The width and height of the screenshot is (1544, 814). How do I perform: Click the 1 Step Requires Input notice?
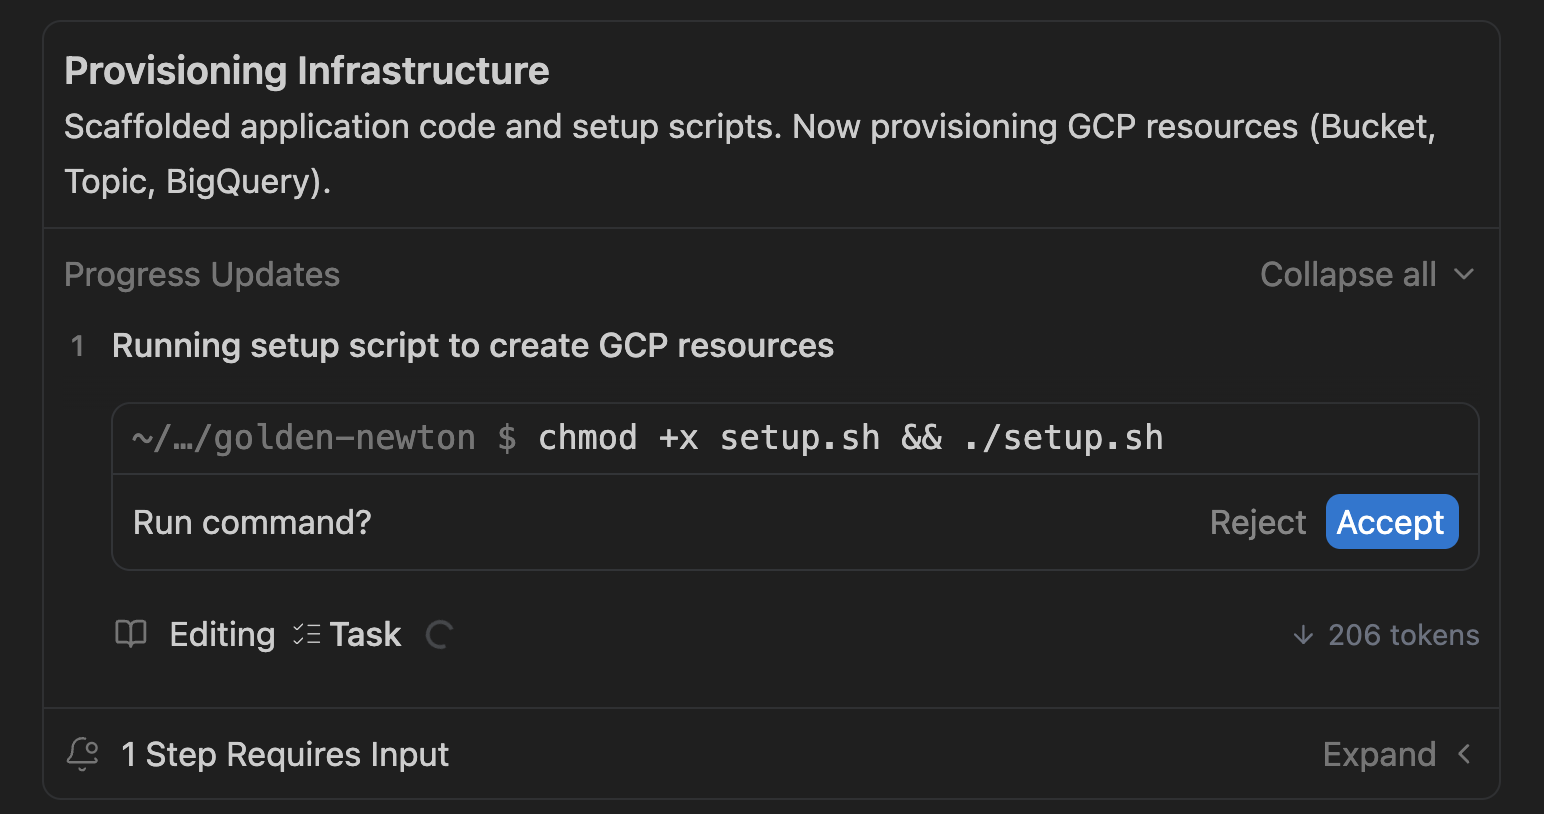(x=285, y=754)
